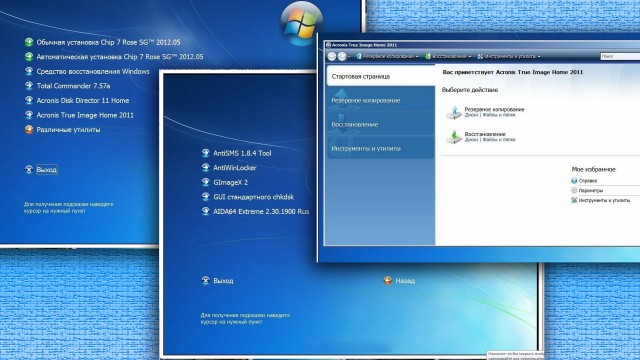Open Диски link under Восстановление action

471,140
